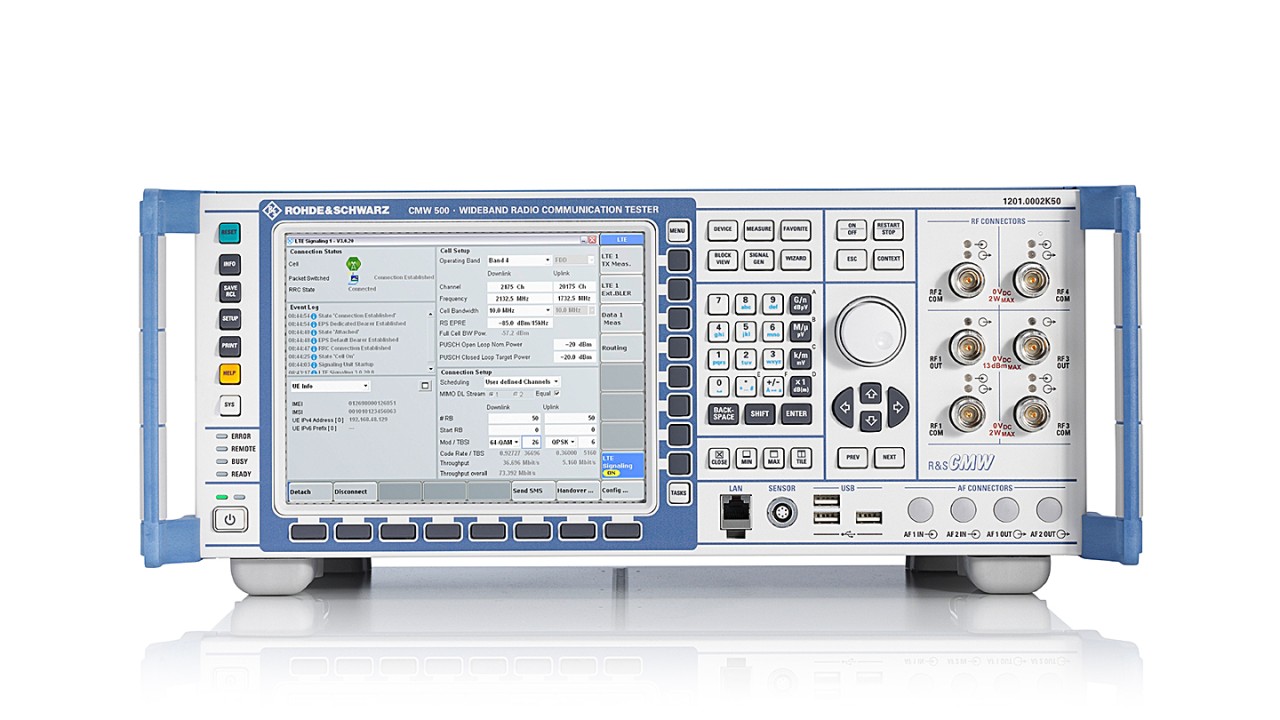Click the Packet Switched status icon

coord(354,279)
